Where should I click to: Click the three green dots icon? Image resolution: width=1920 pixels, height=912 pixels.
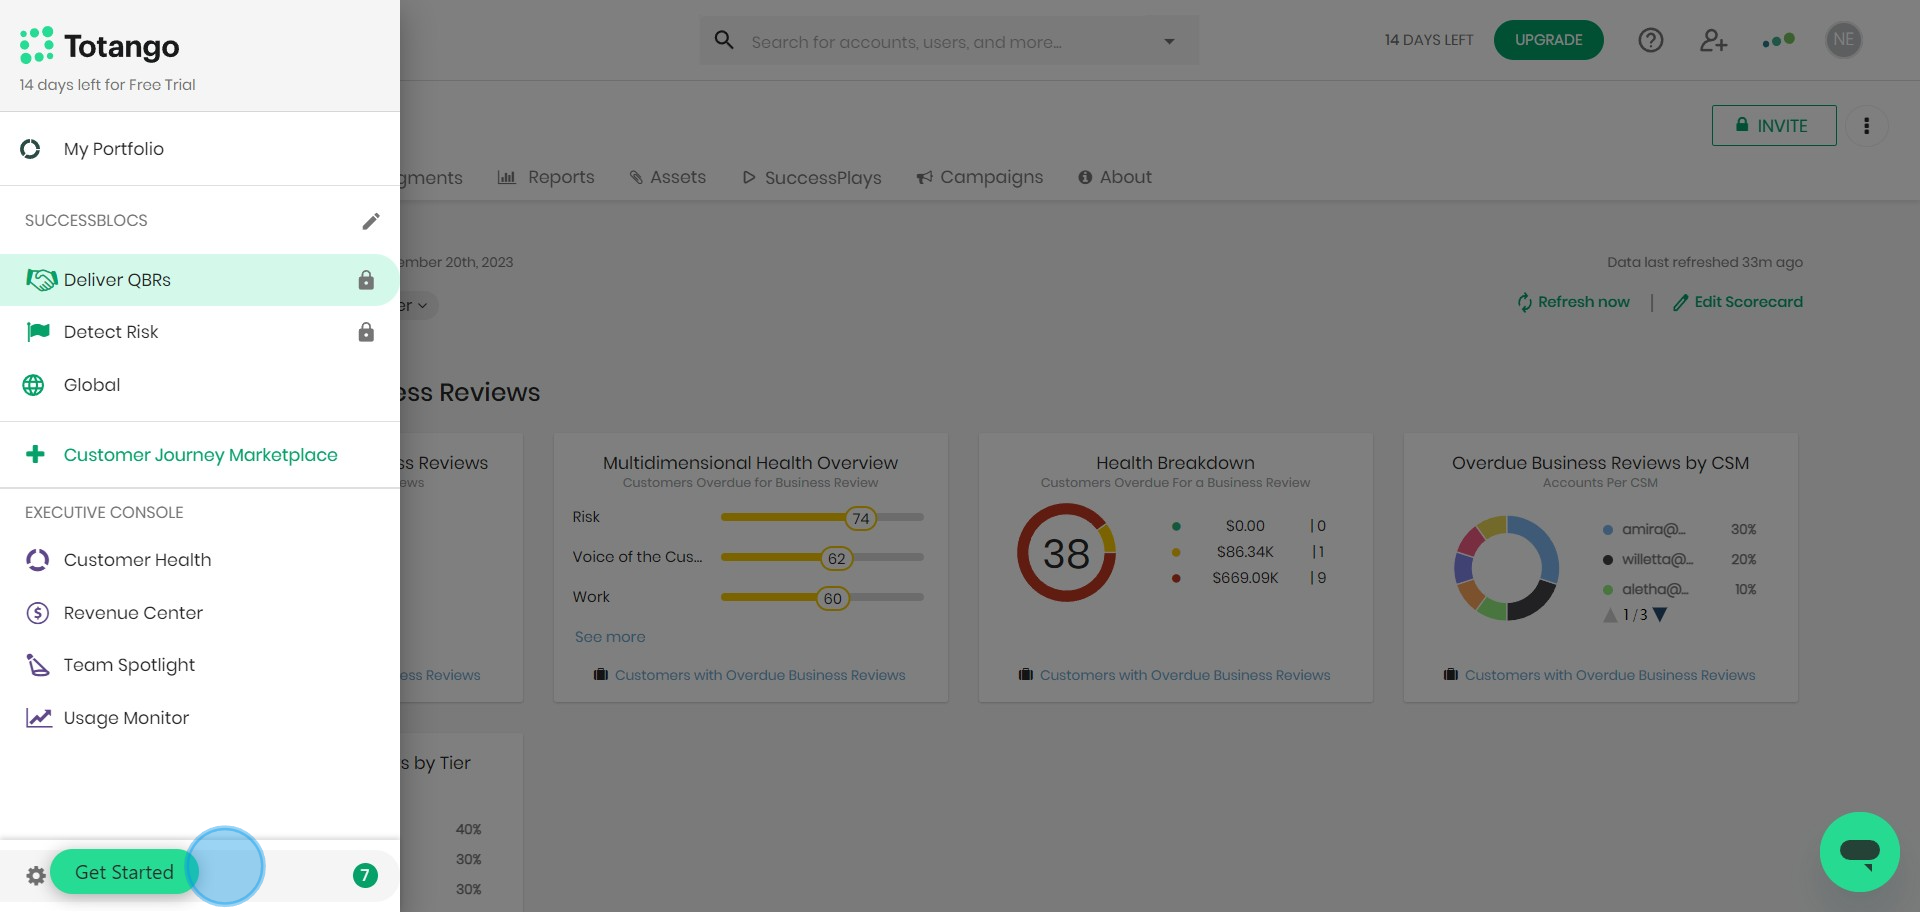pyautogui.click(x=1779, y=40)
